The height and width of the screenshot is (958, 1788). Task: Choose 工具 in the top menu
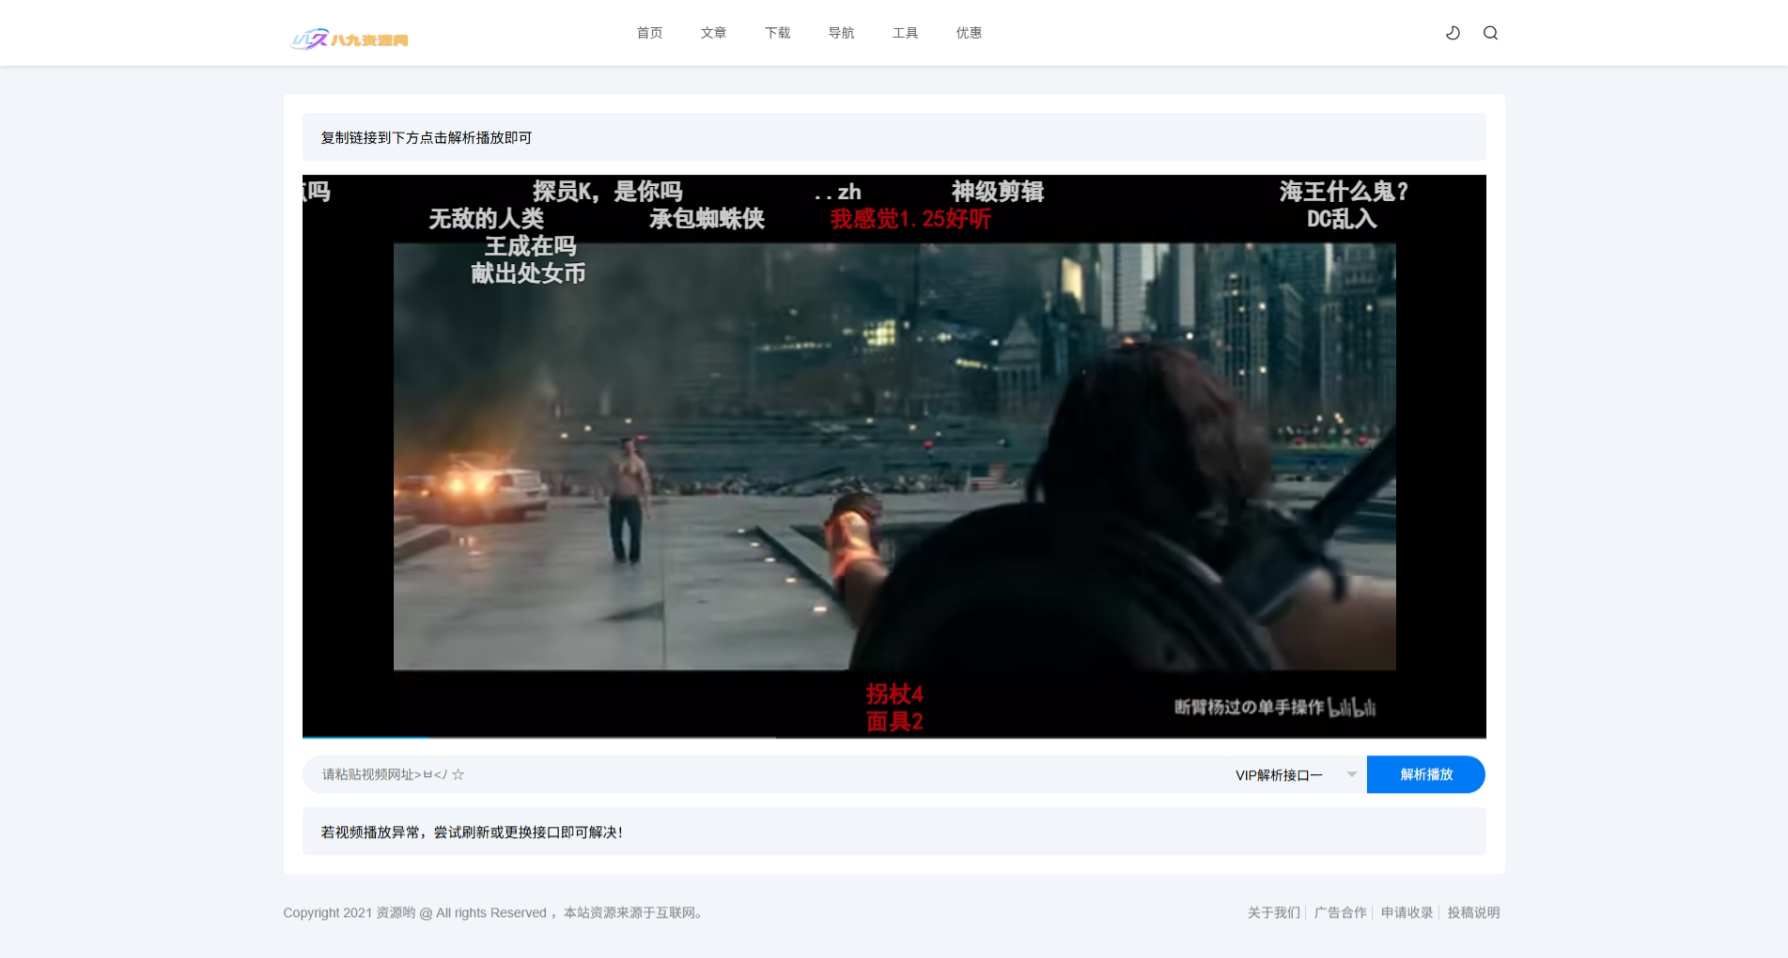click(x=905, y=33)
